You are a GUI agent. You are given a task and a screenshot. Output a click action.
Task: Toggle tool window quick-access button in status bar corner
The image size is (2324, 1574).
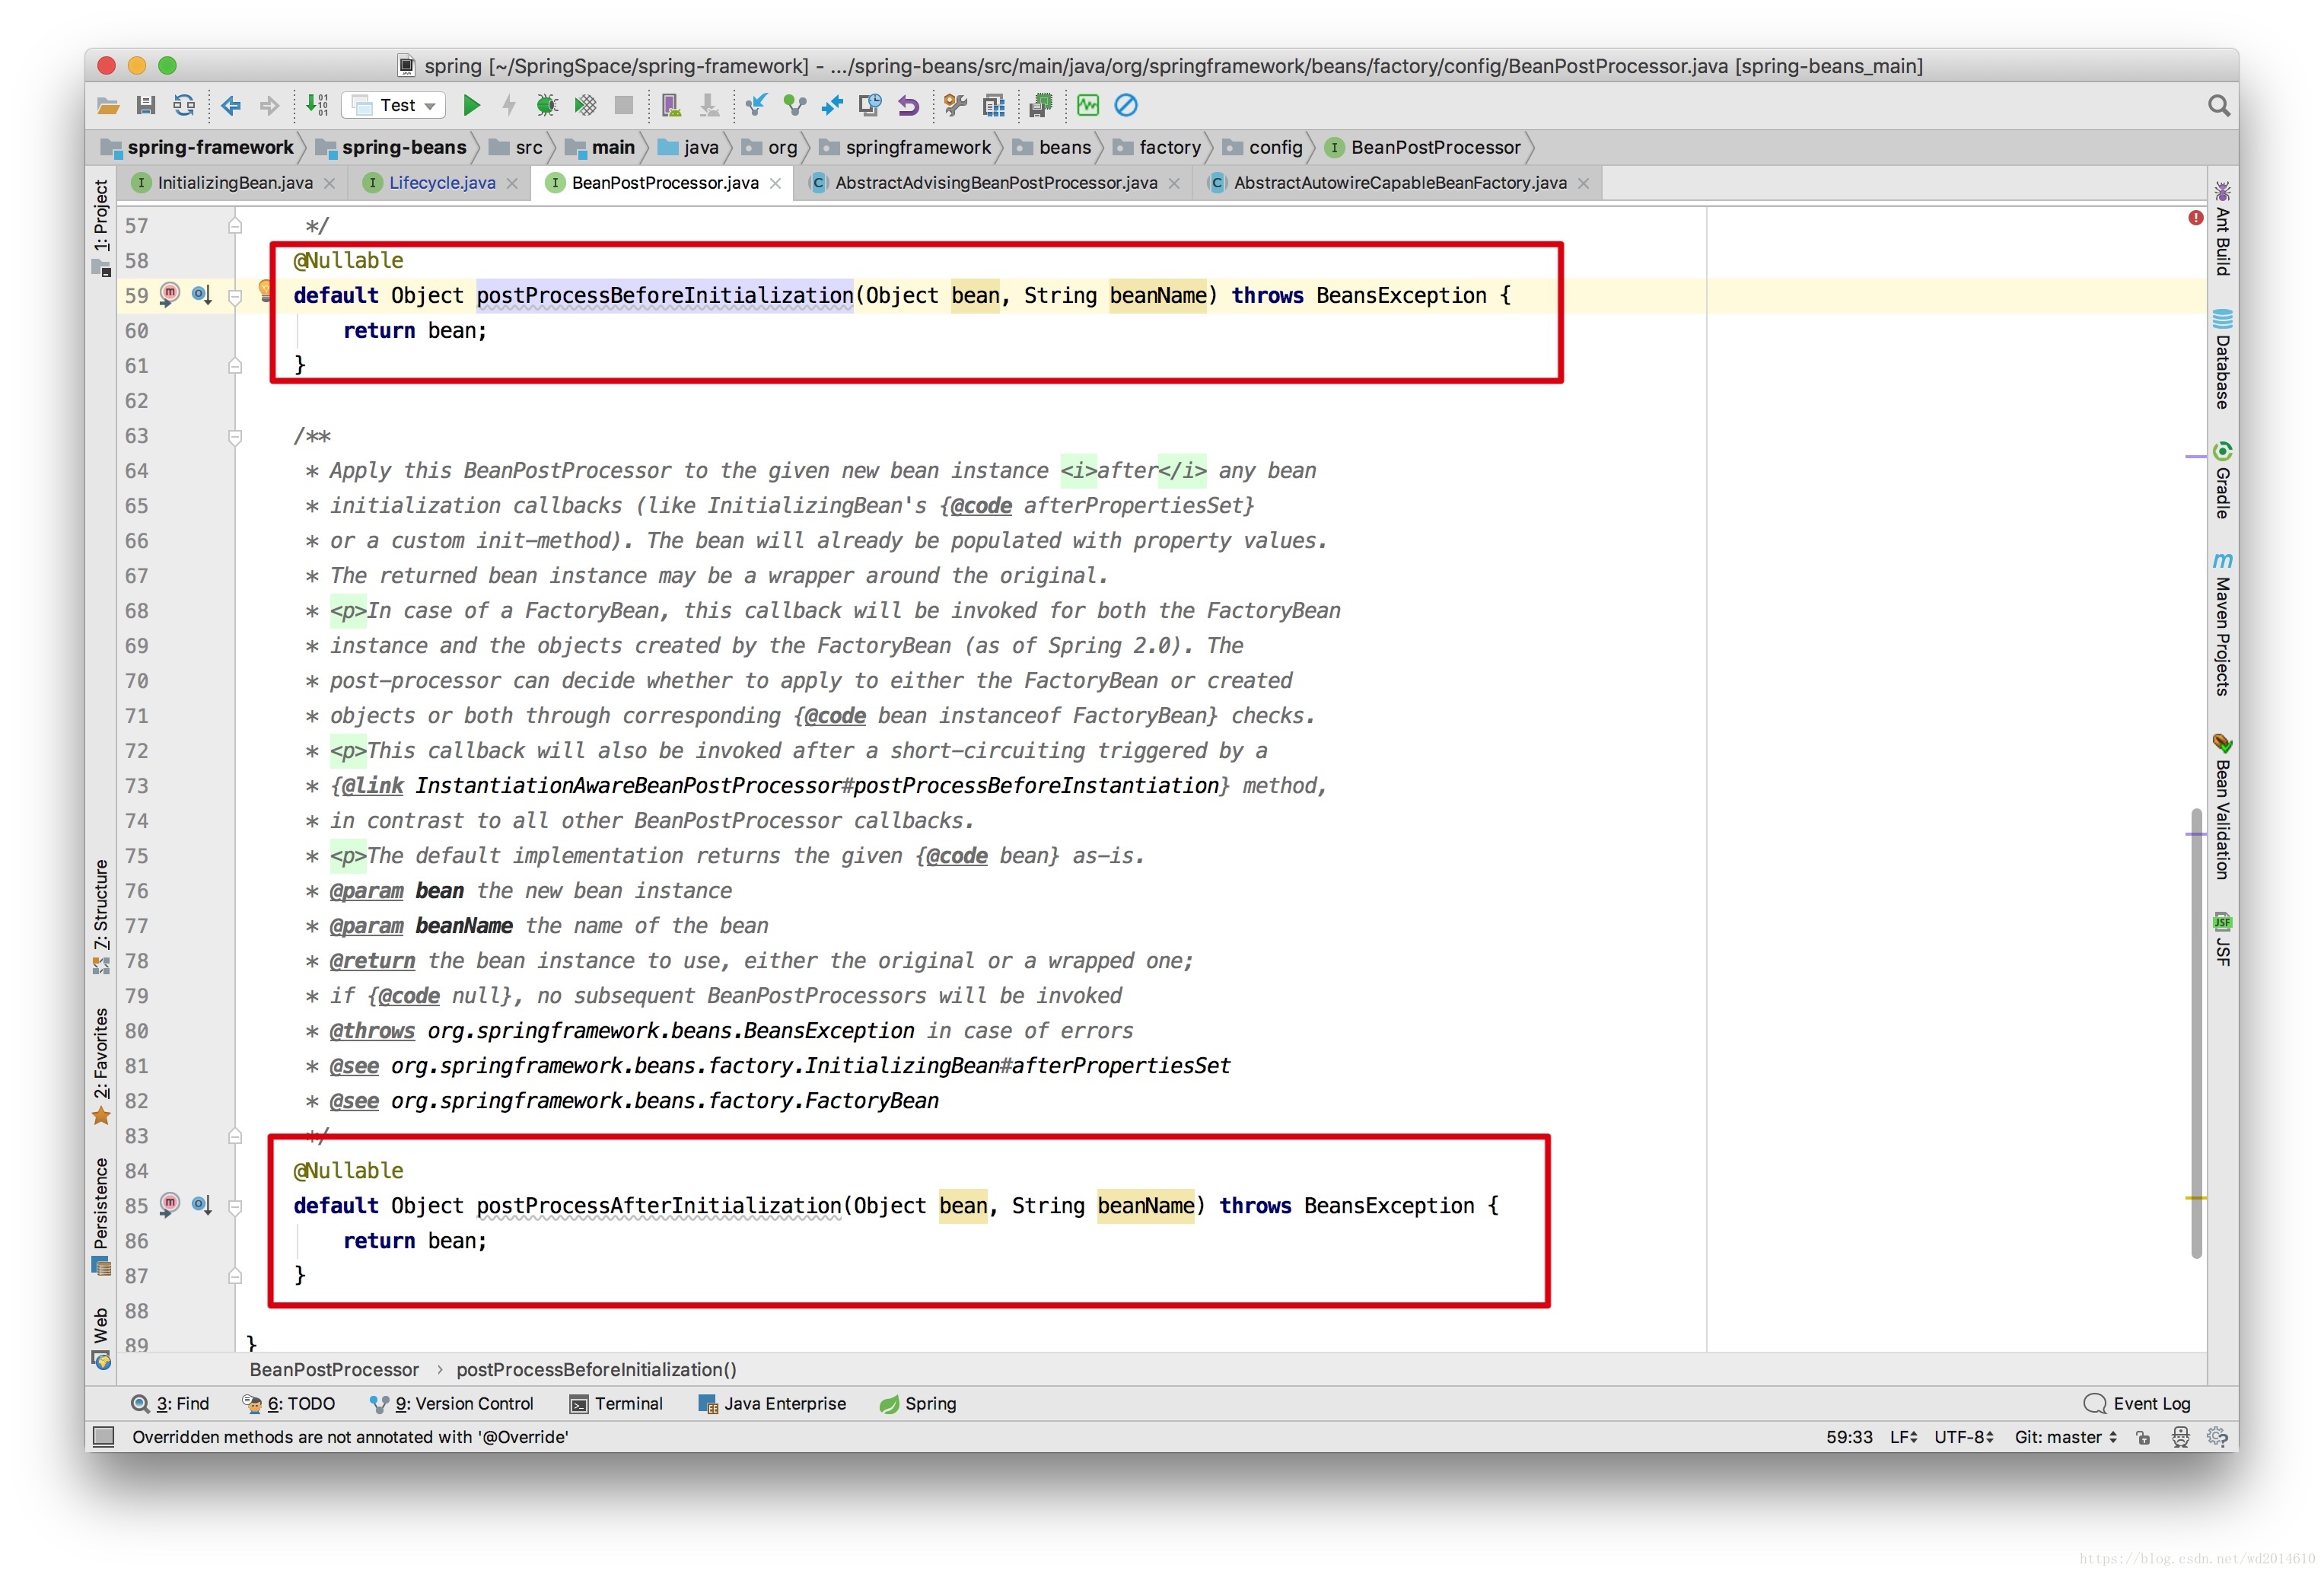[103, 1437]
